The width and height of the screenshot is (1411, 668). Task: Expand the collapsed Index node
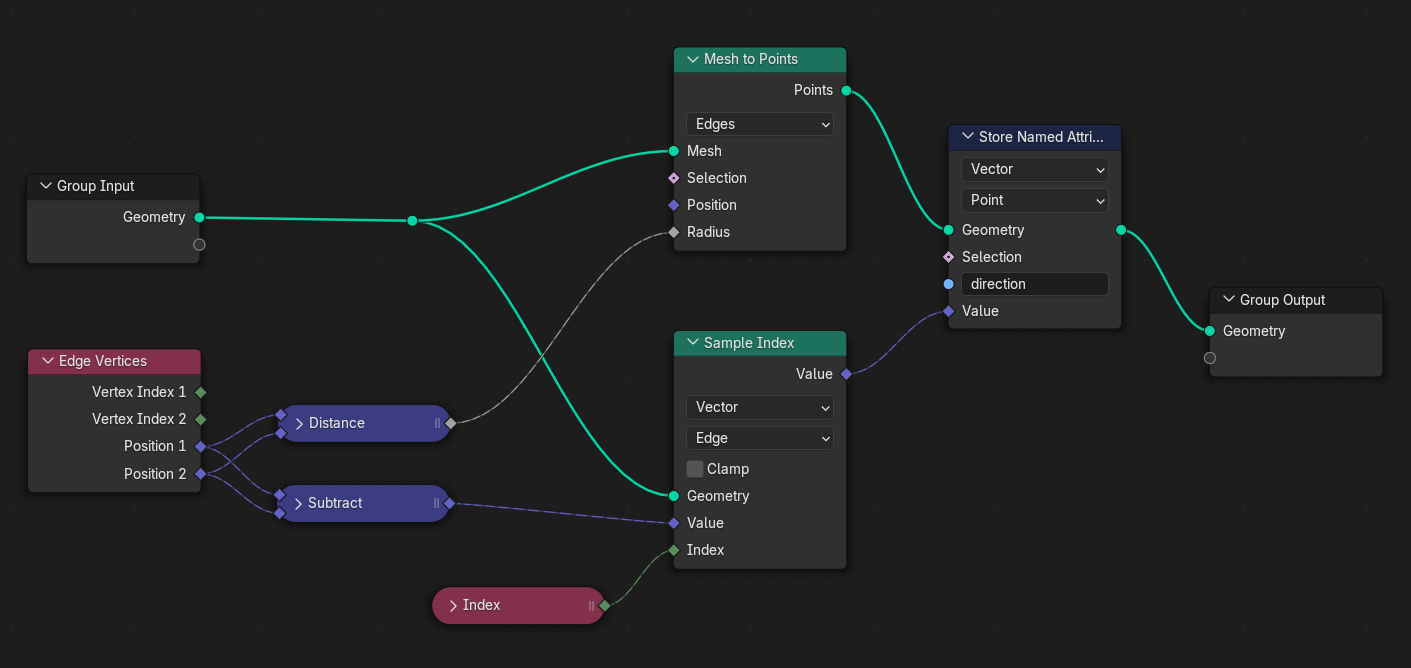[x=453, y=606]
